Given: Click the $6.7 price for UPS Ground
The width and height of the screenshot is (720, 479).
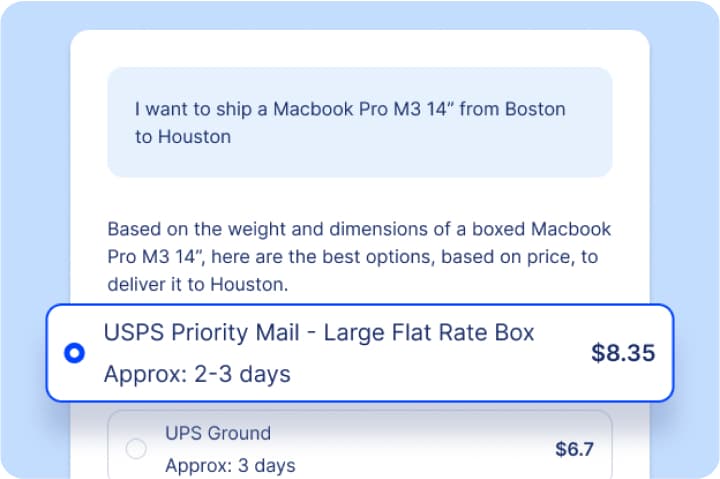Looking at the screenshot, I should coord(574,449).
